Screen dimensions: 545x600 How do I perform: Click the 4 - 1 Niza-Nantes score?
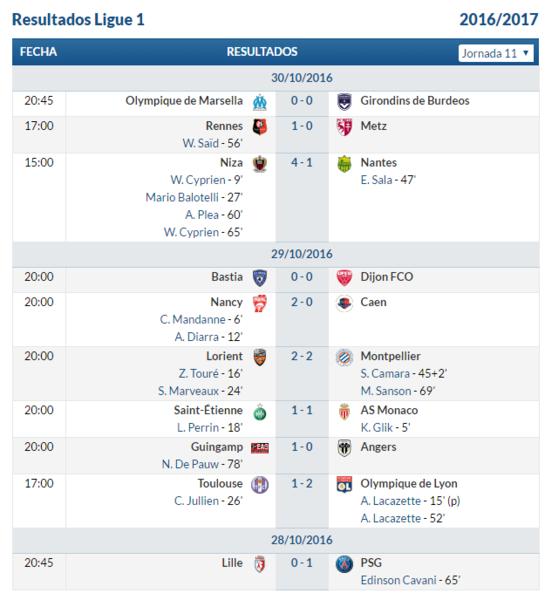[x=302, y=163]
